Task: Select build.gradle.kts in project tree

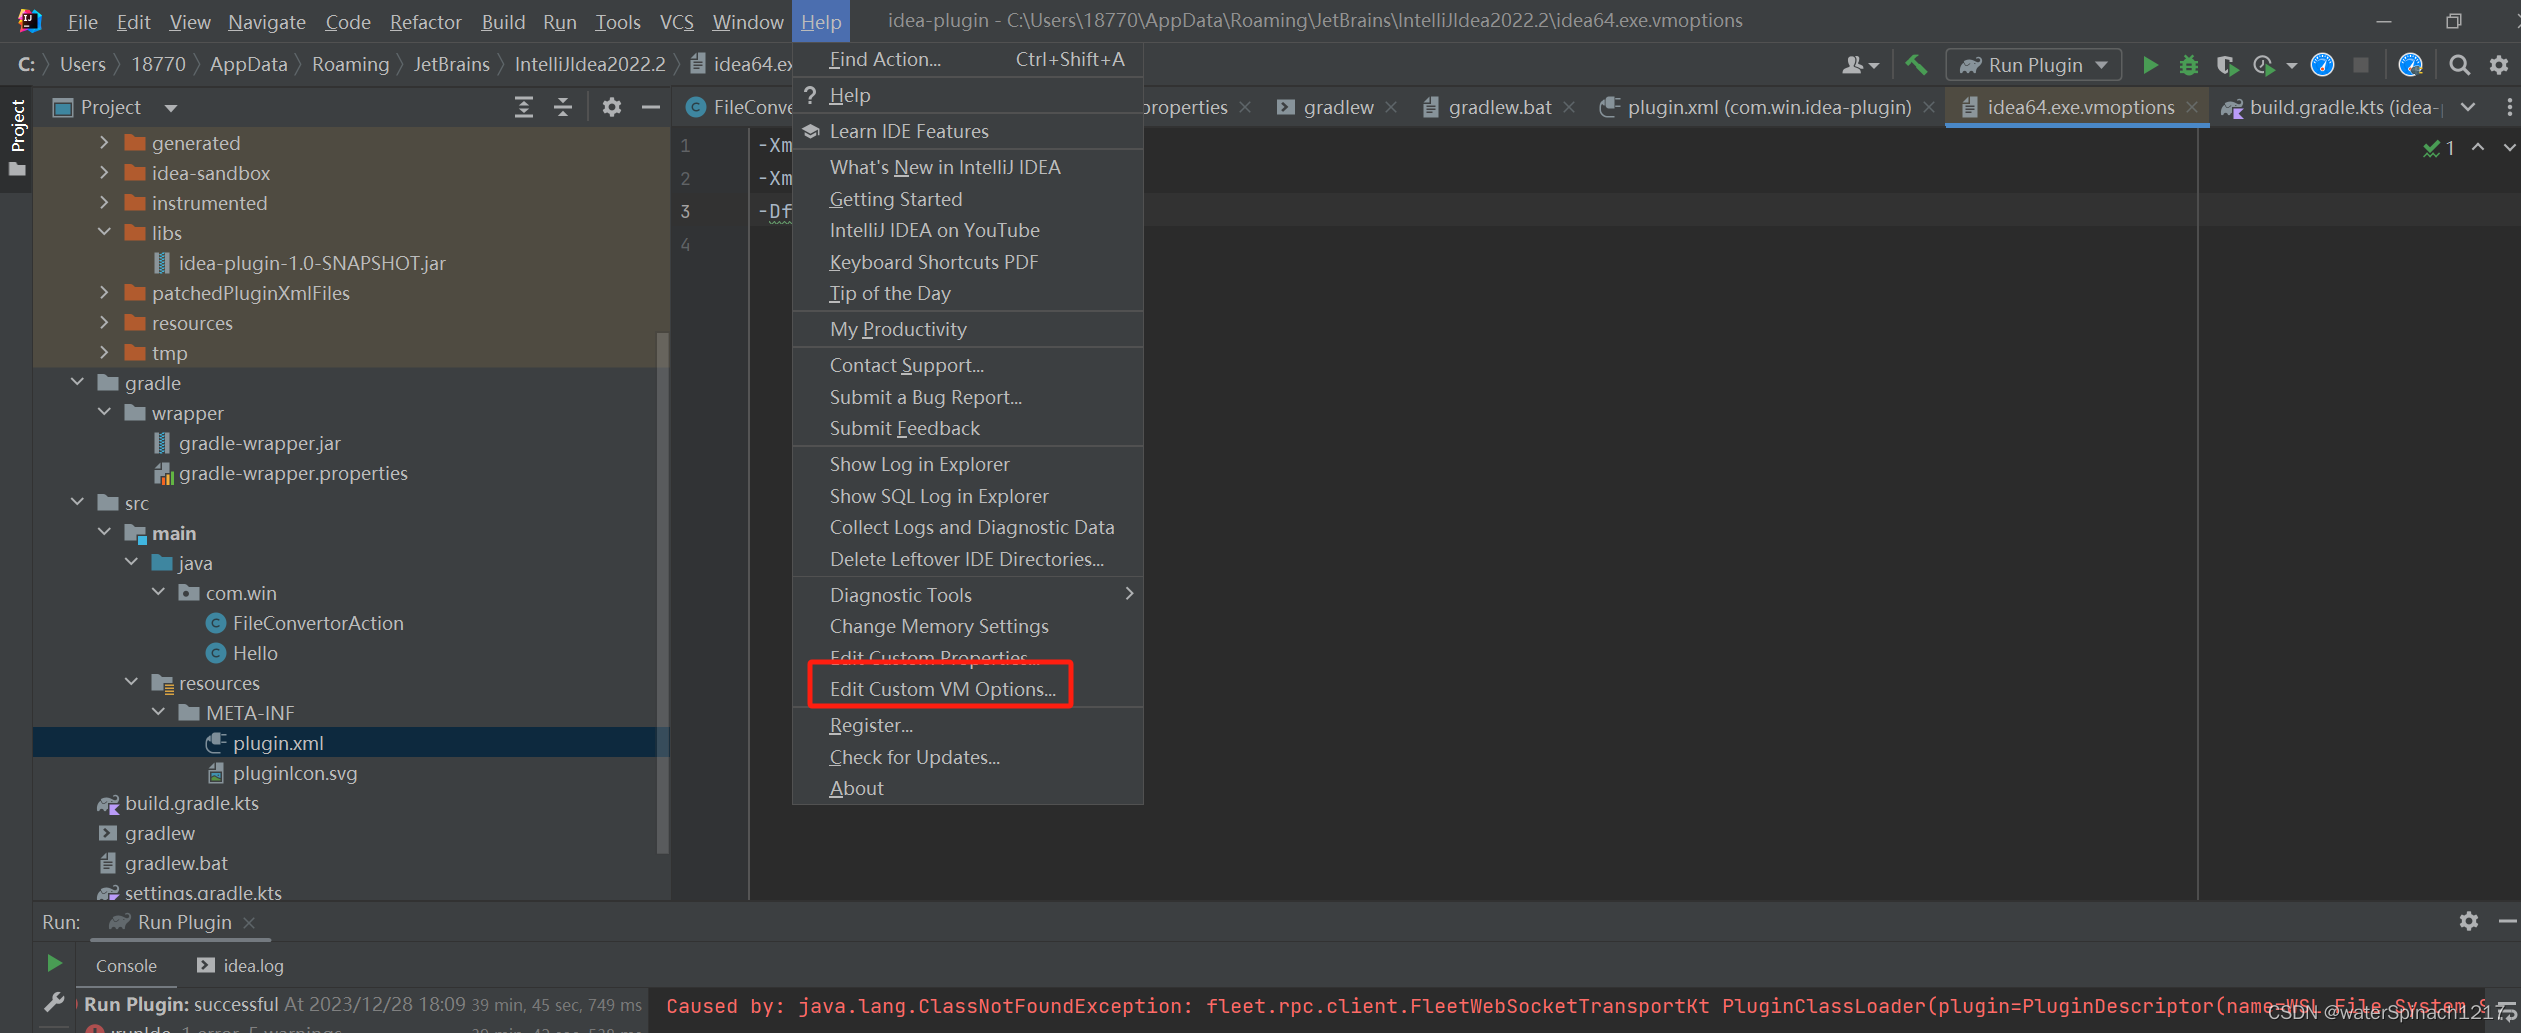Action: coord(191,803)
